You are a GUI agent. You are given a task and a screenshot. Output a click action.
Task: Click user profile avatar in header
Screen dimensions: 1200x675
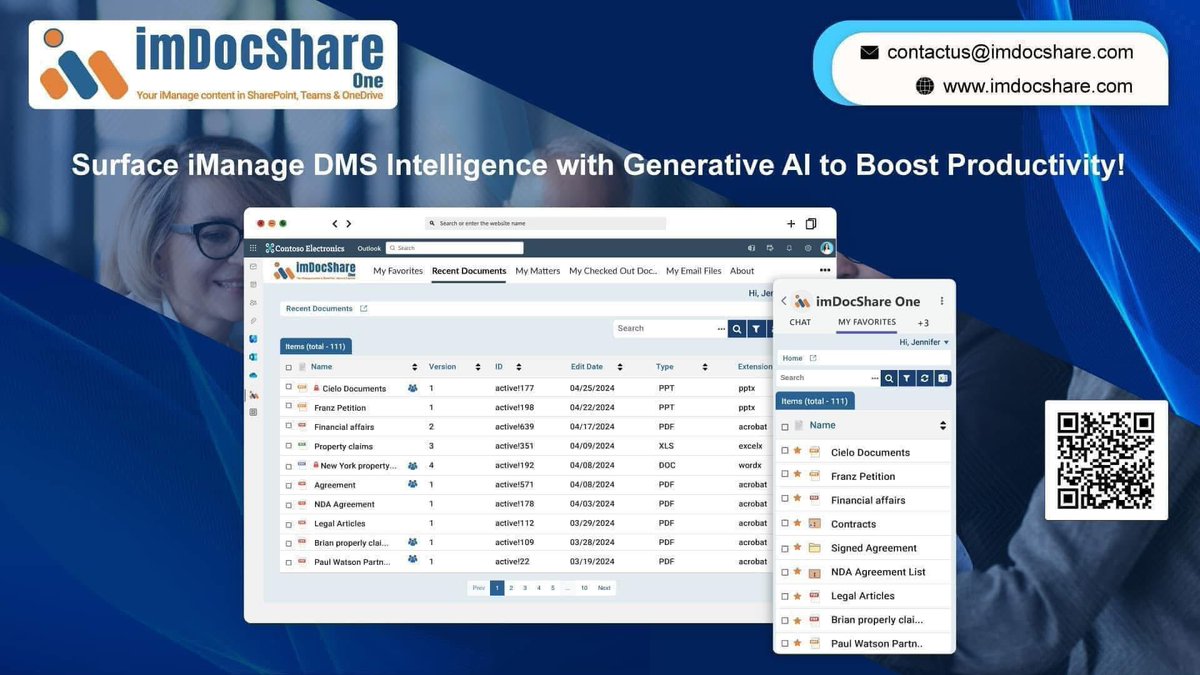[826, 248]
